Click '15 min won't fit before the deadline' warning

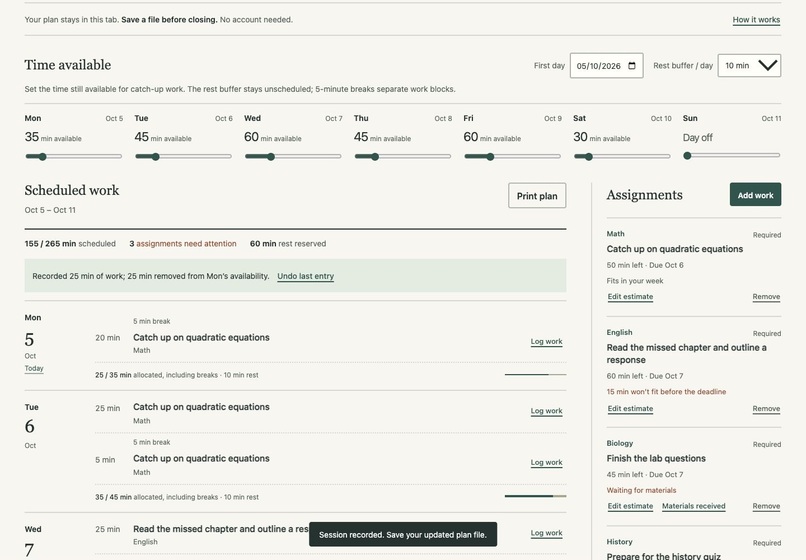tap(666, 392)
